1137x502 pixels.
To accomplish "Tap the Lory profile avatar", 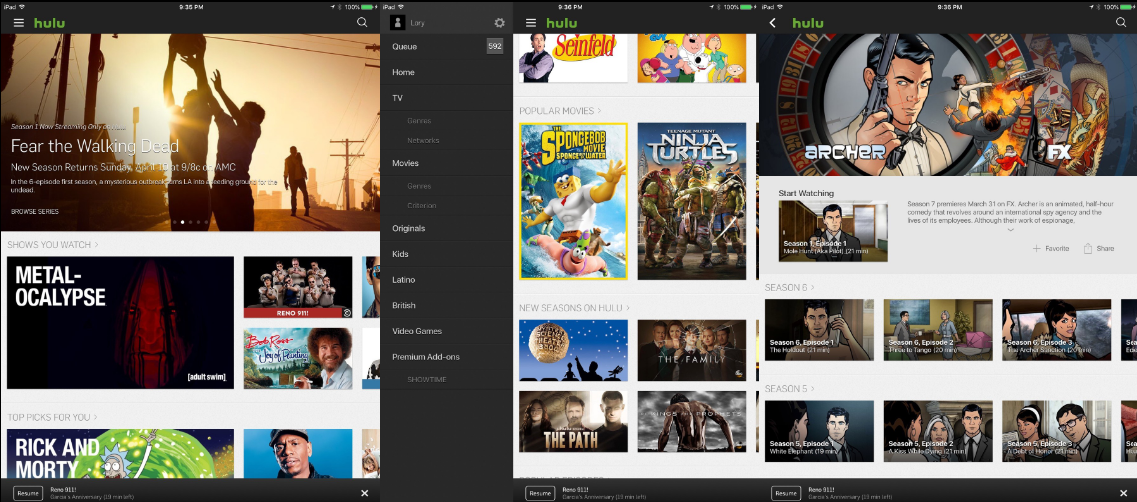I will [397, 22].
